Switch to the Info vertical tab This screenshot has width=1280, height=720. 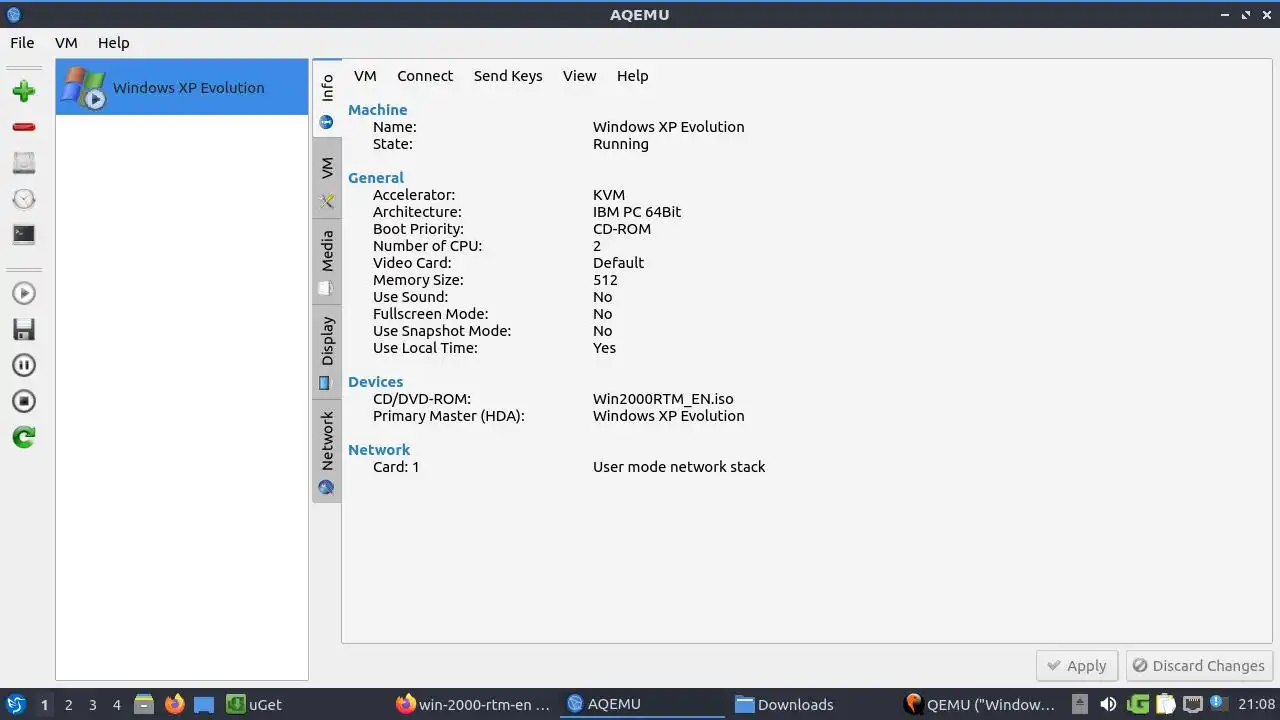327,98
